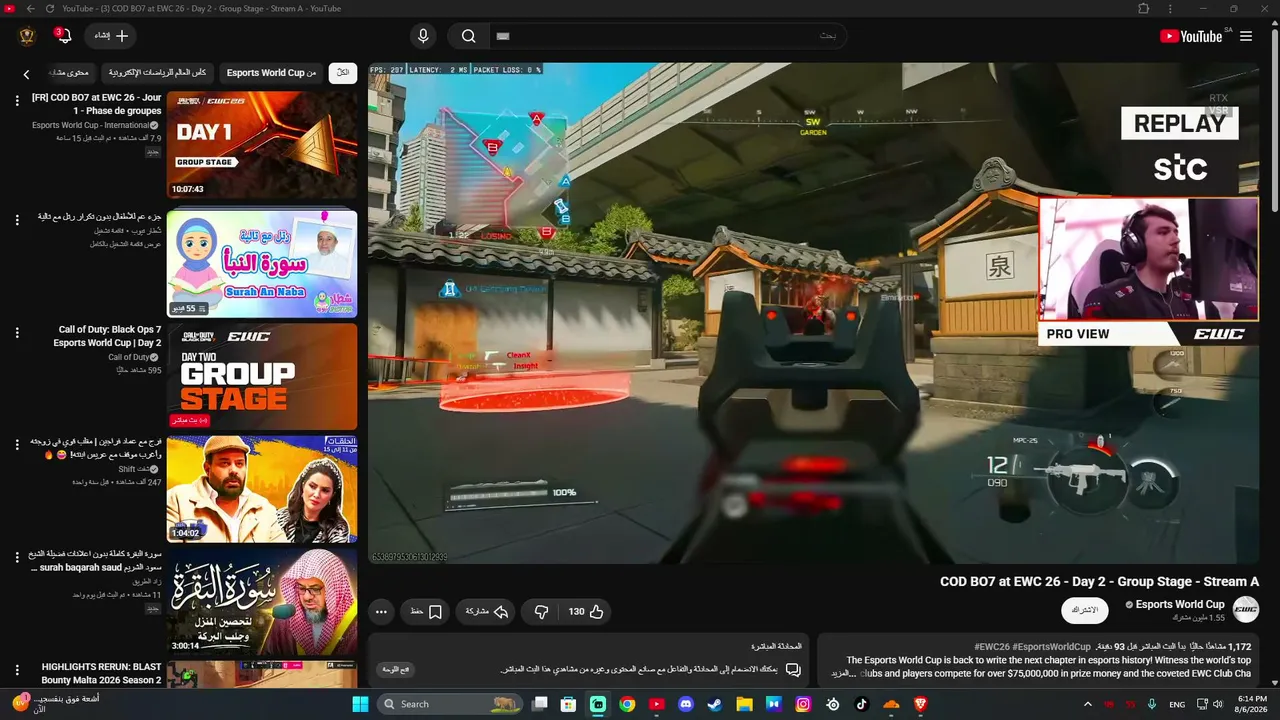This screenshot has height=720, width=1280.
Task: Like the video with thumbs-up (130)
Action: click(585, 611)
